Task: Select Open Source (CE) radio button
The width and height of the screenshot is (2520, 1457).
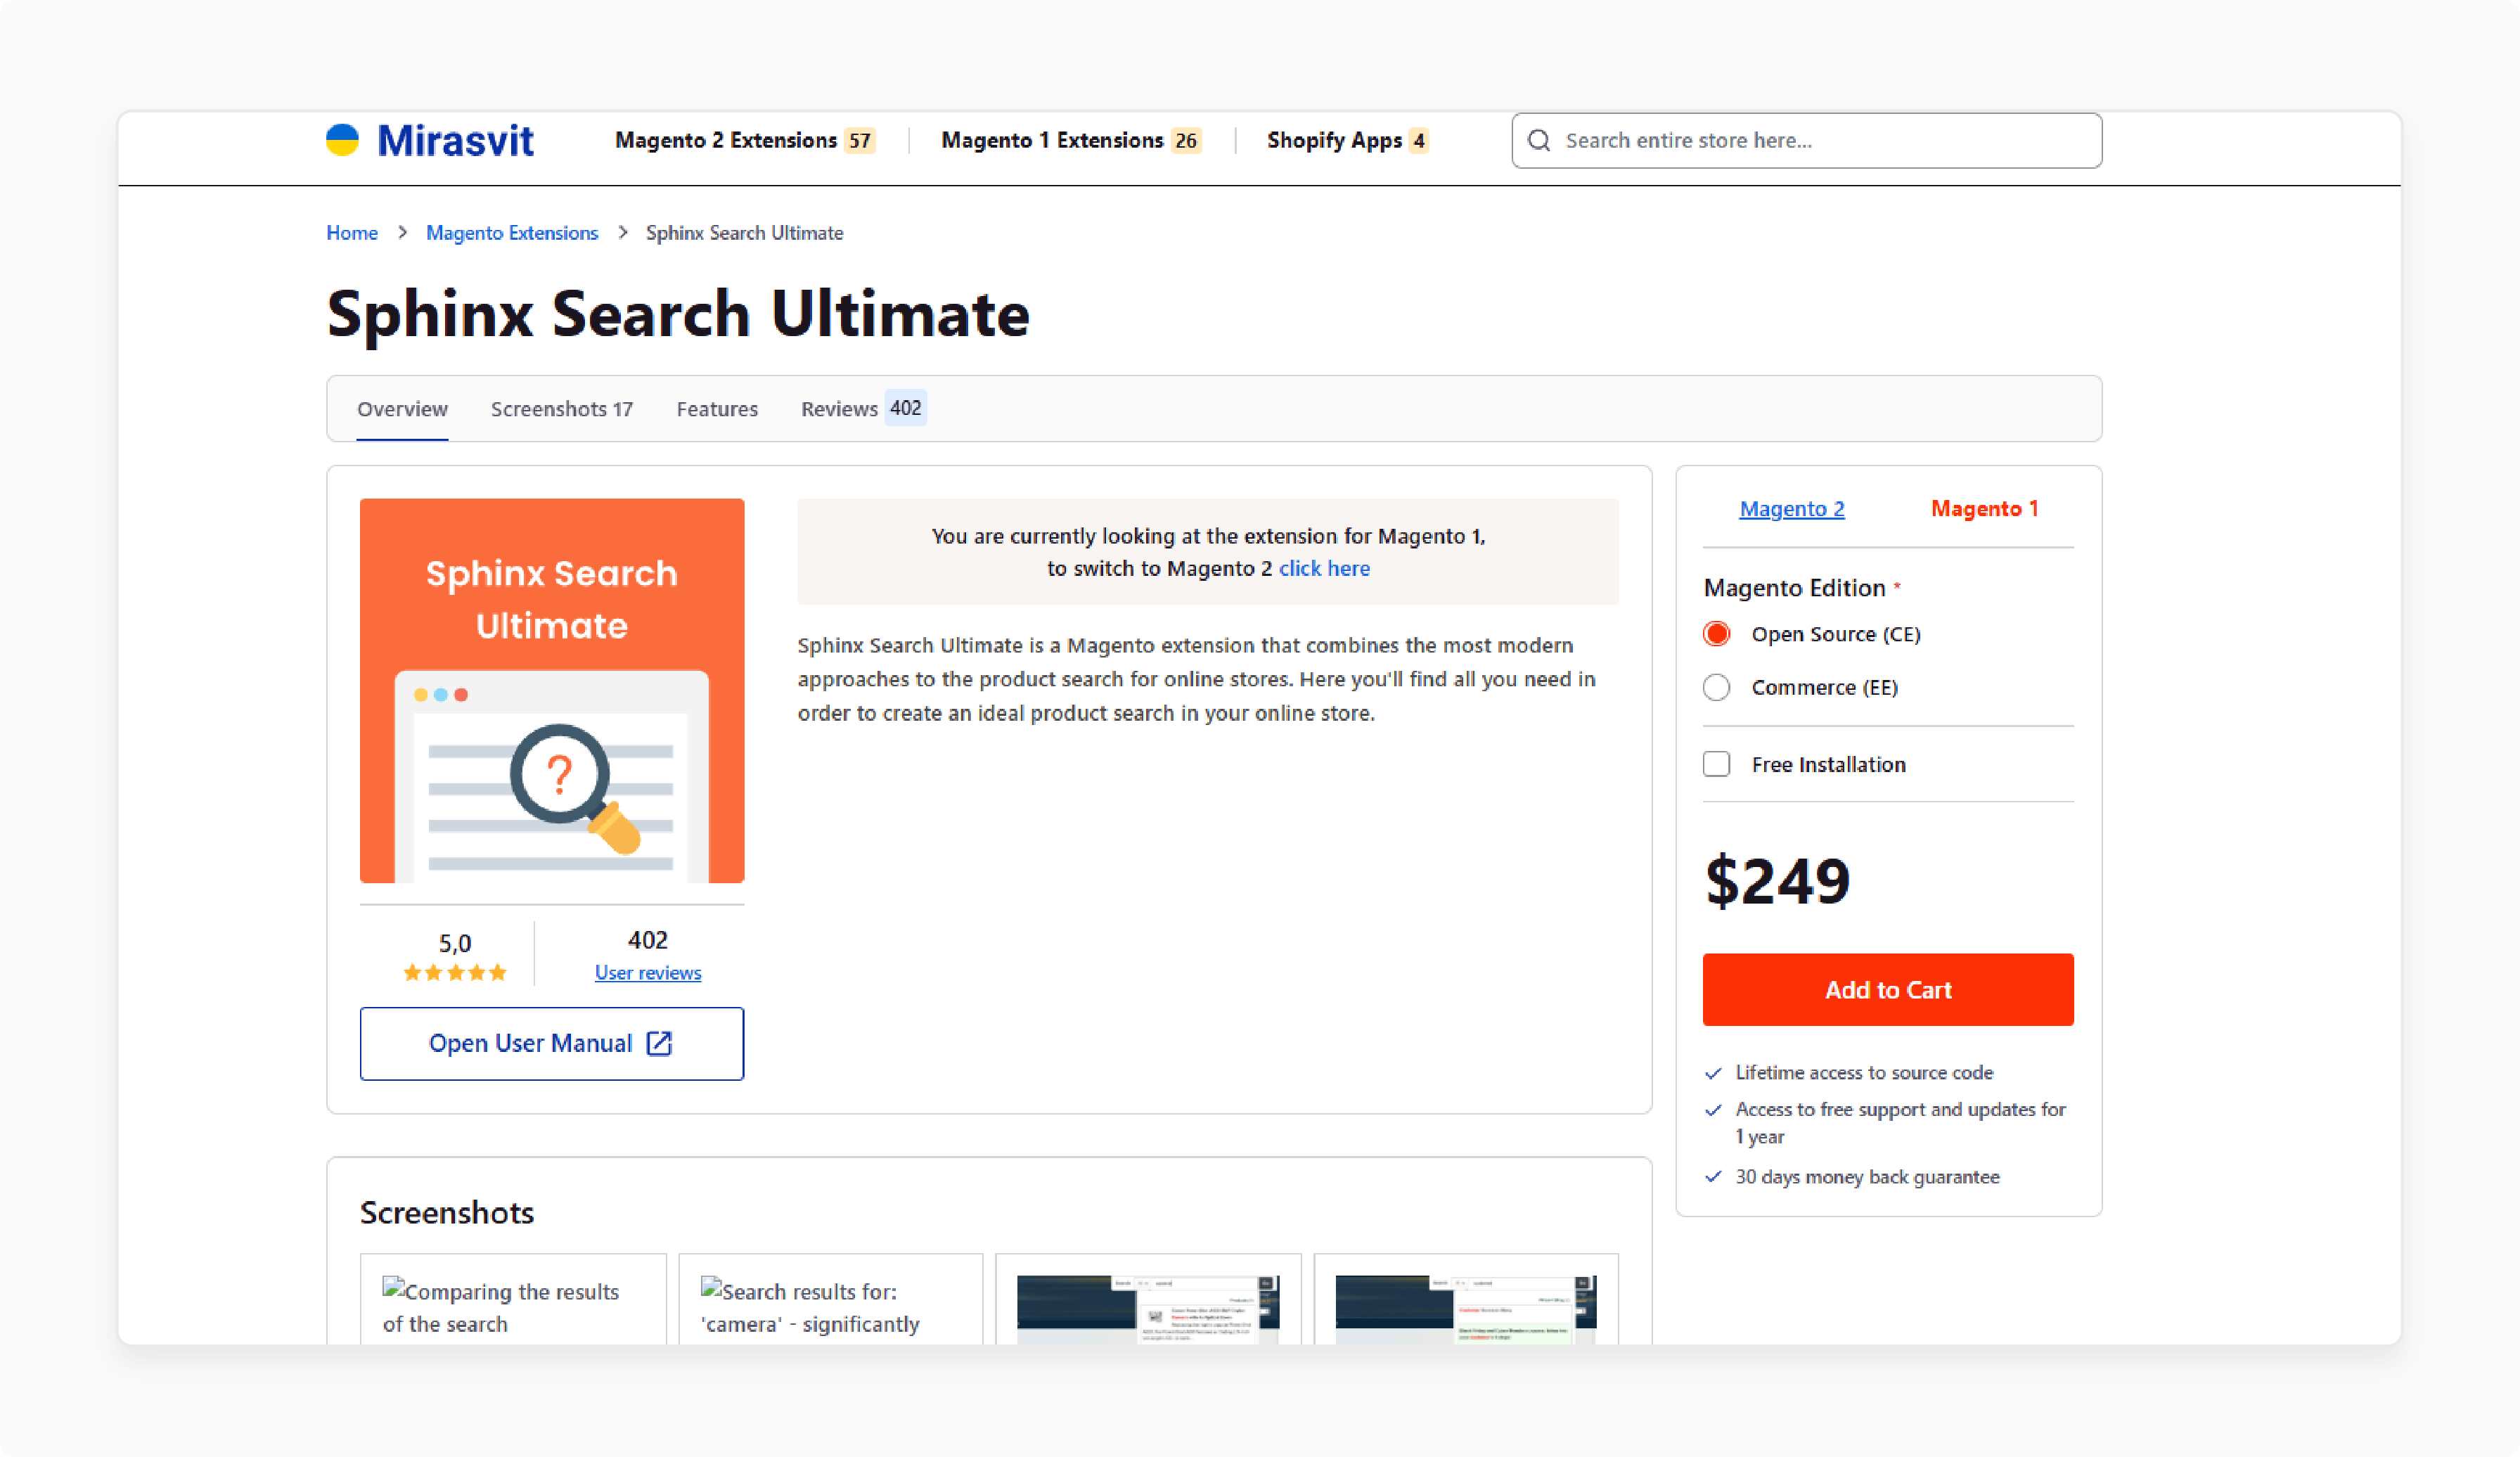Action: 1717,634
